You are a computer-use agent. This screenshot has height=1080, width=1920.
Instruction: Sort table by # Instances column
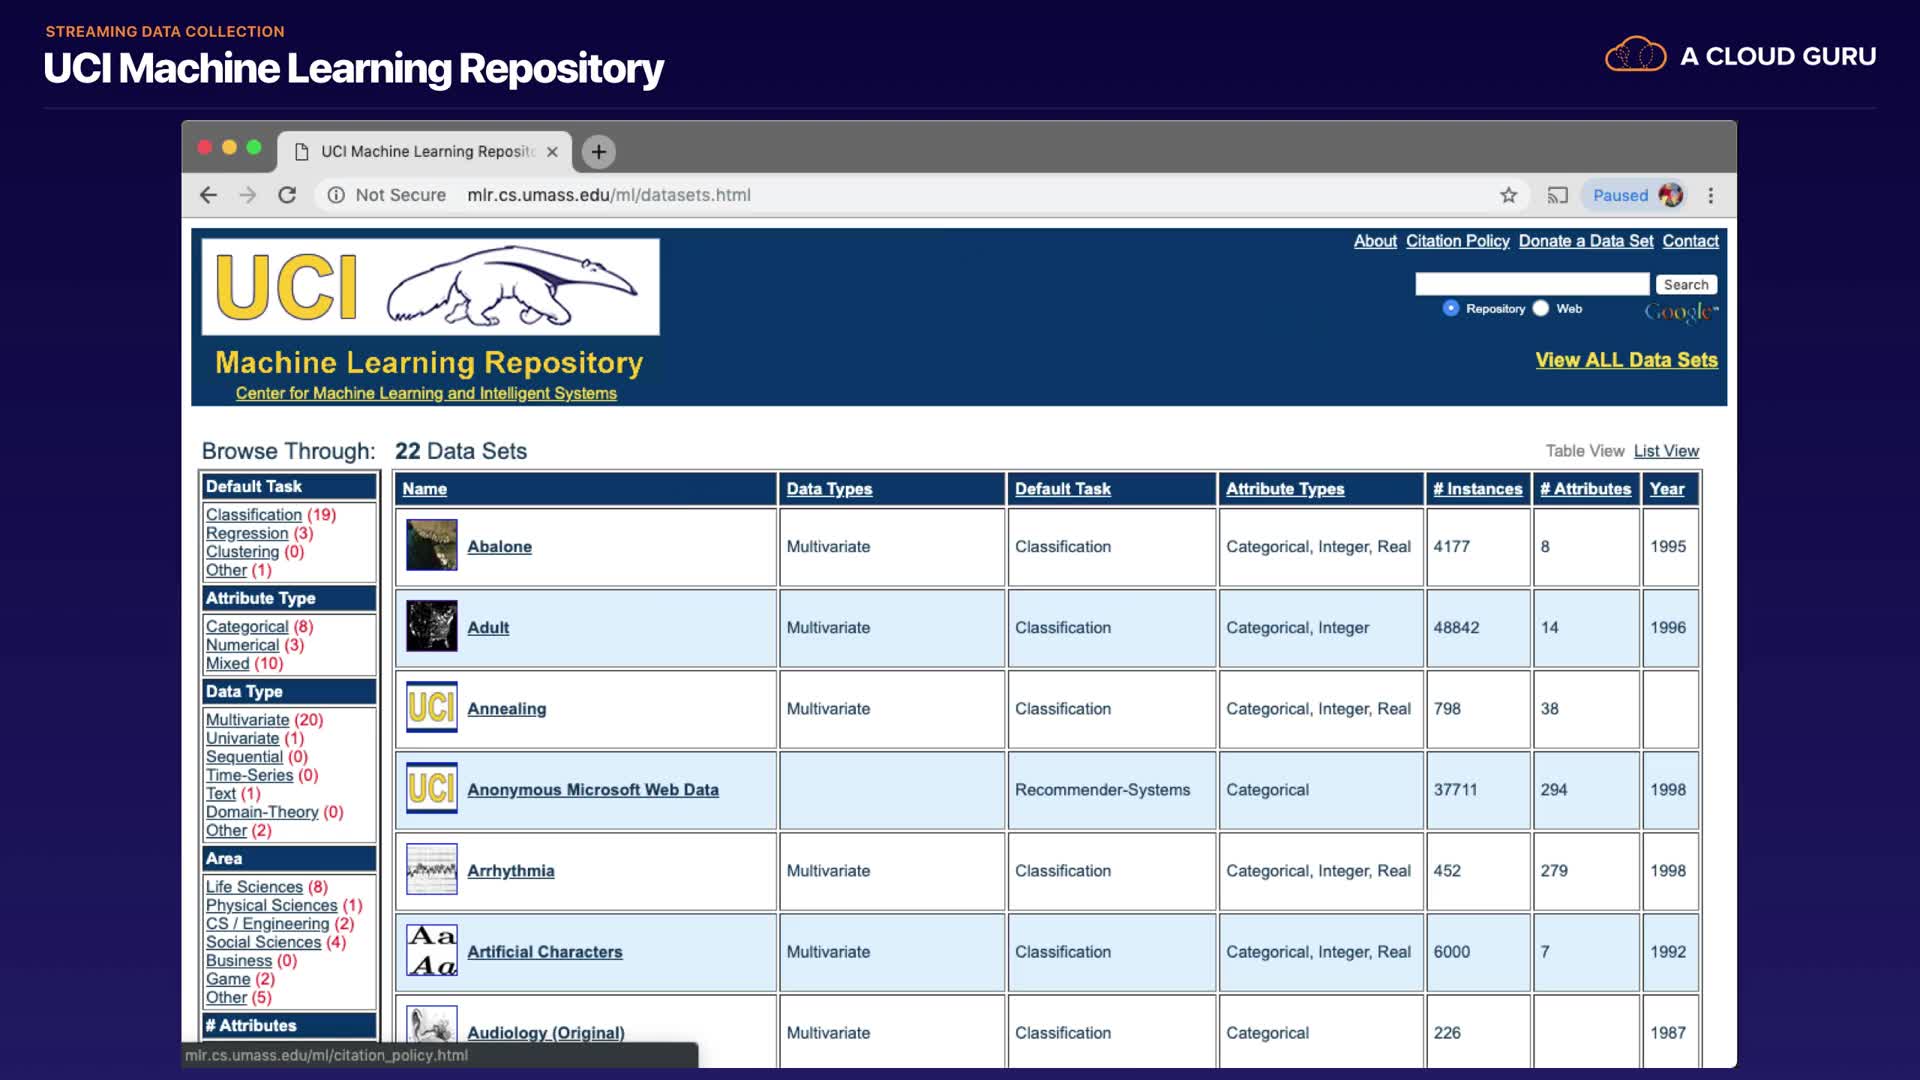pos(1477,489)
